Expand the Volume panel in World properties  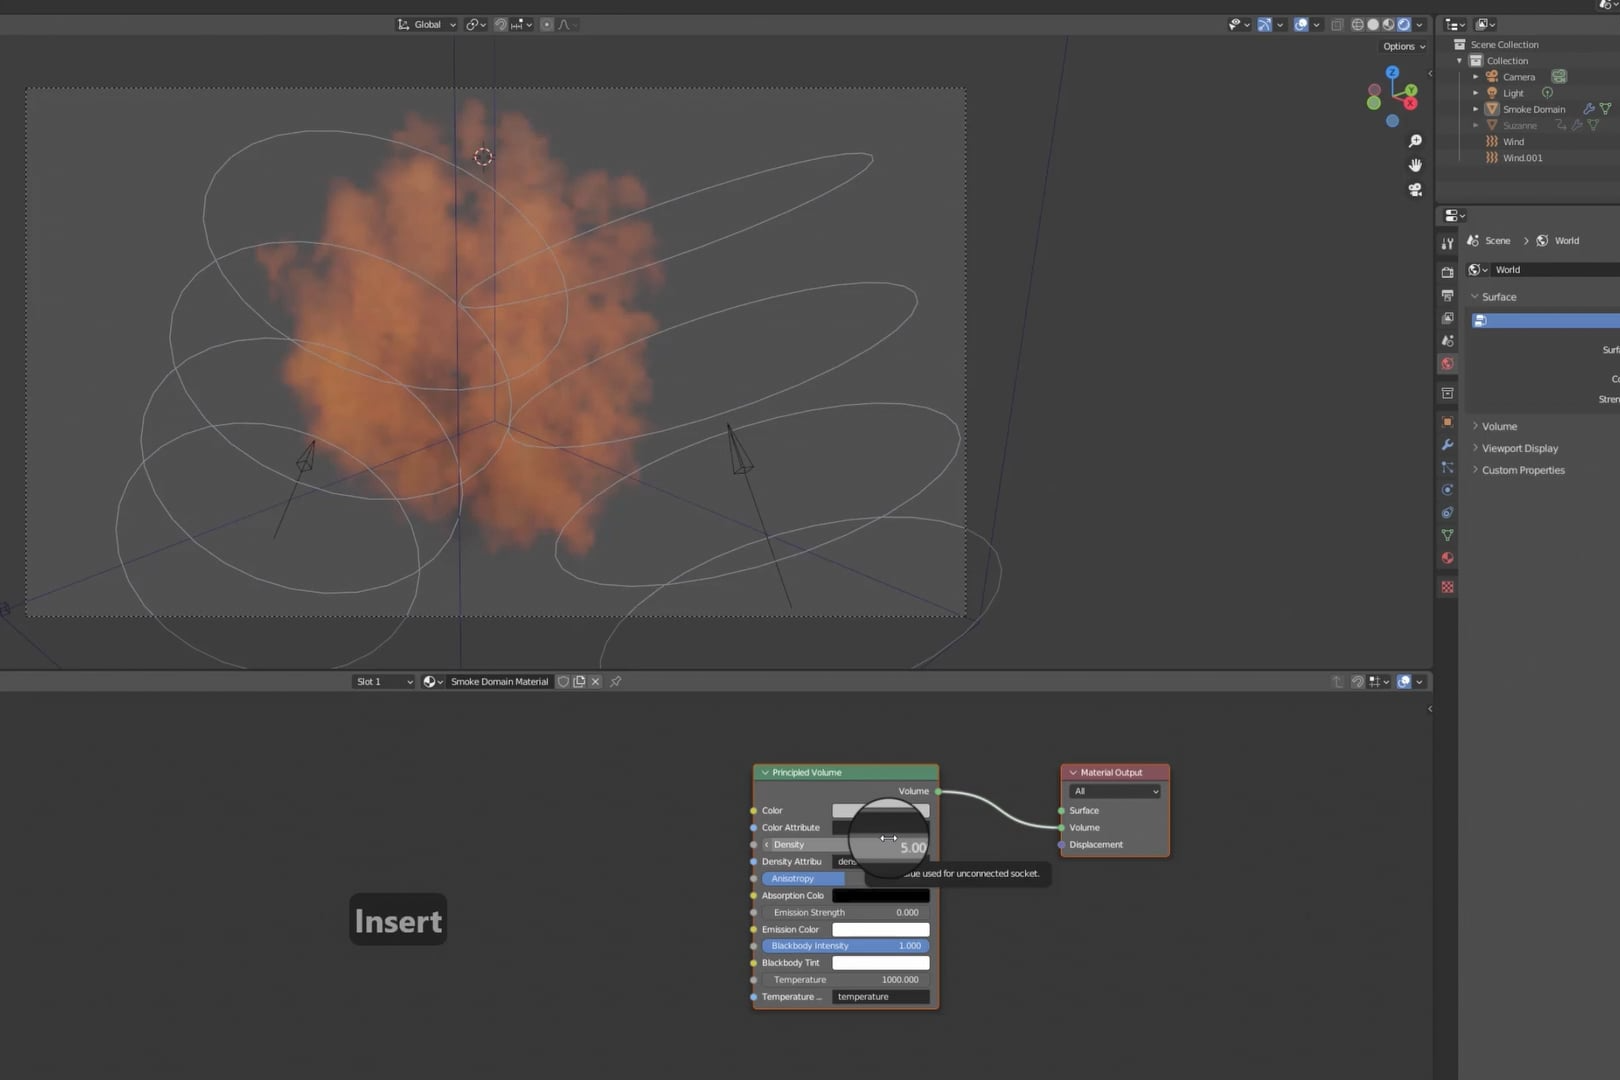pyautogui.click(x=1498, y=426)
